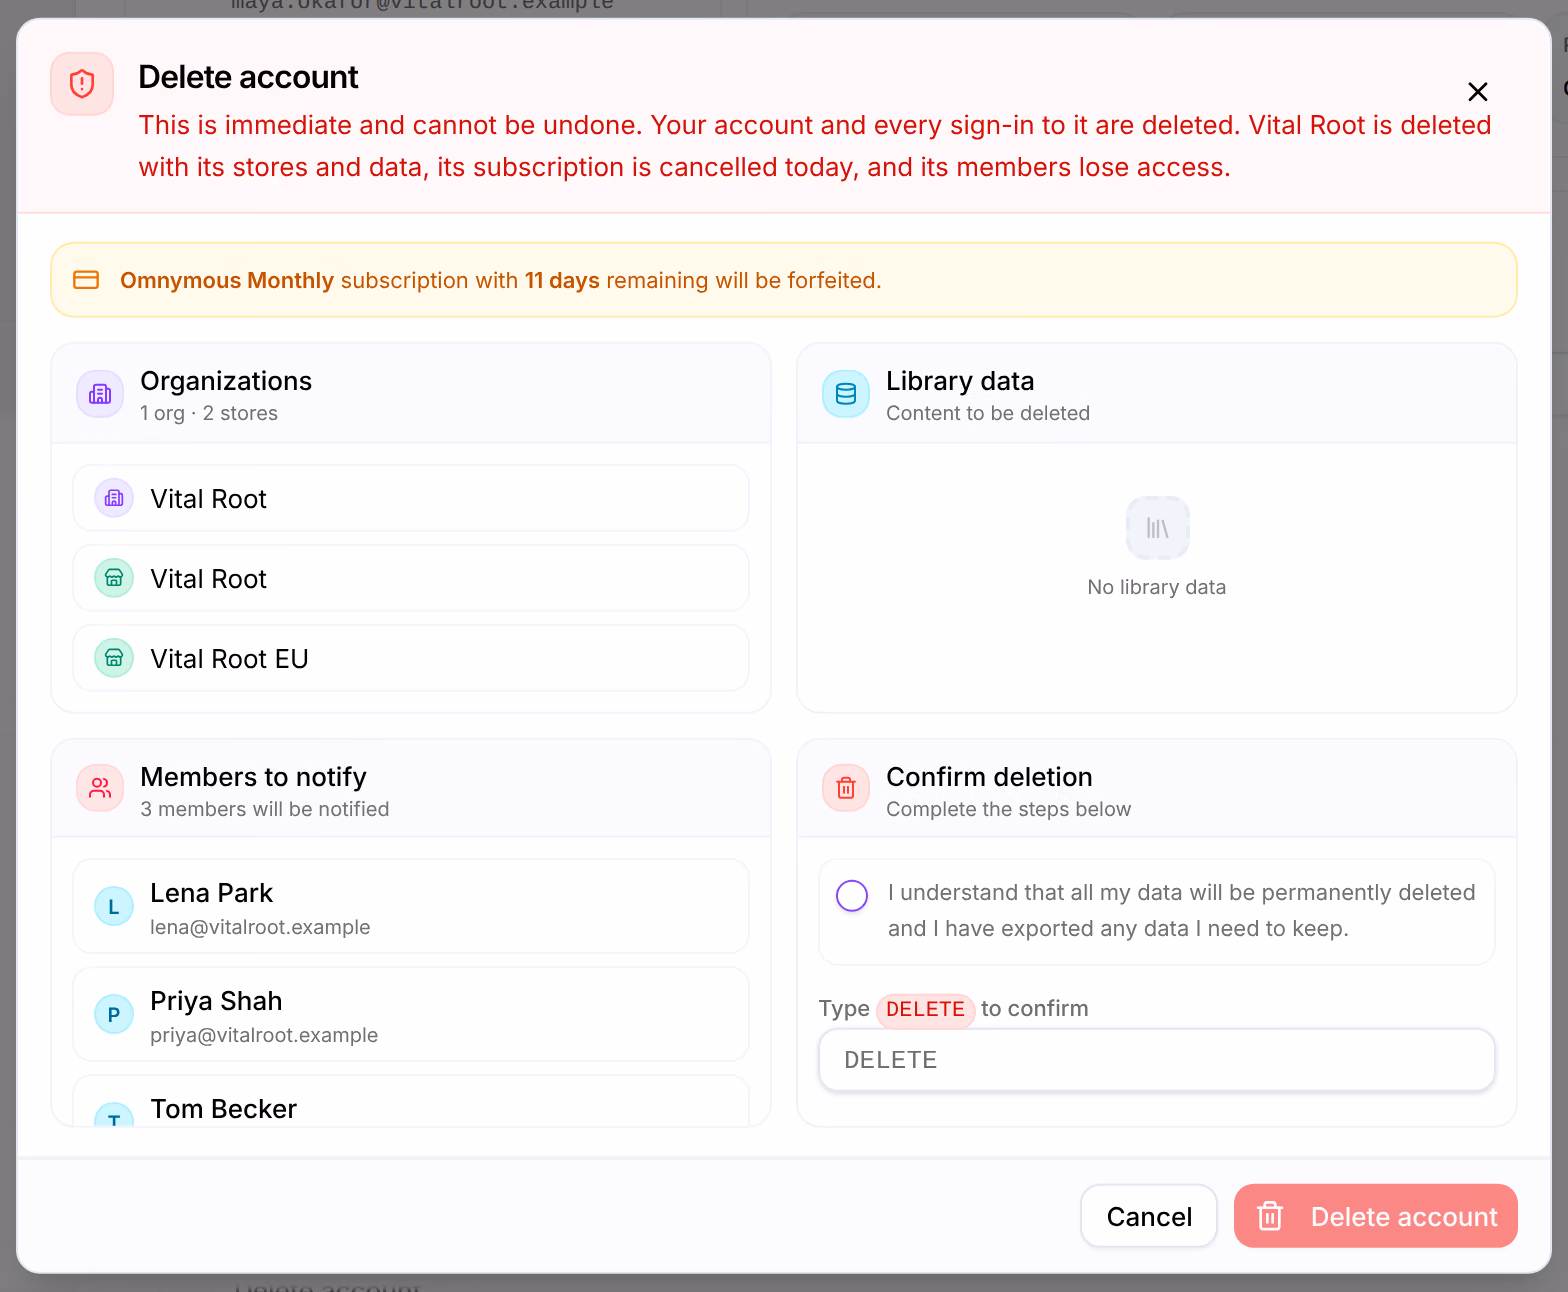1568x1292 pixels.
Task: Click the 'Complete the steps below' subtitle
Action: 1009,809
